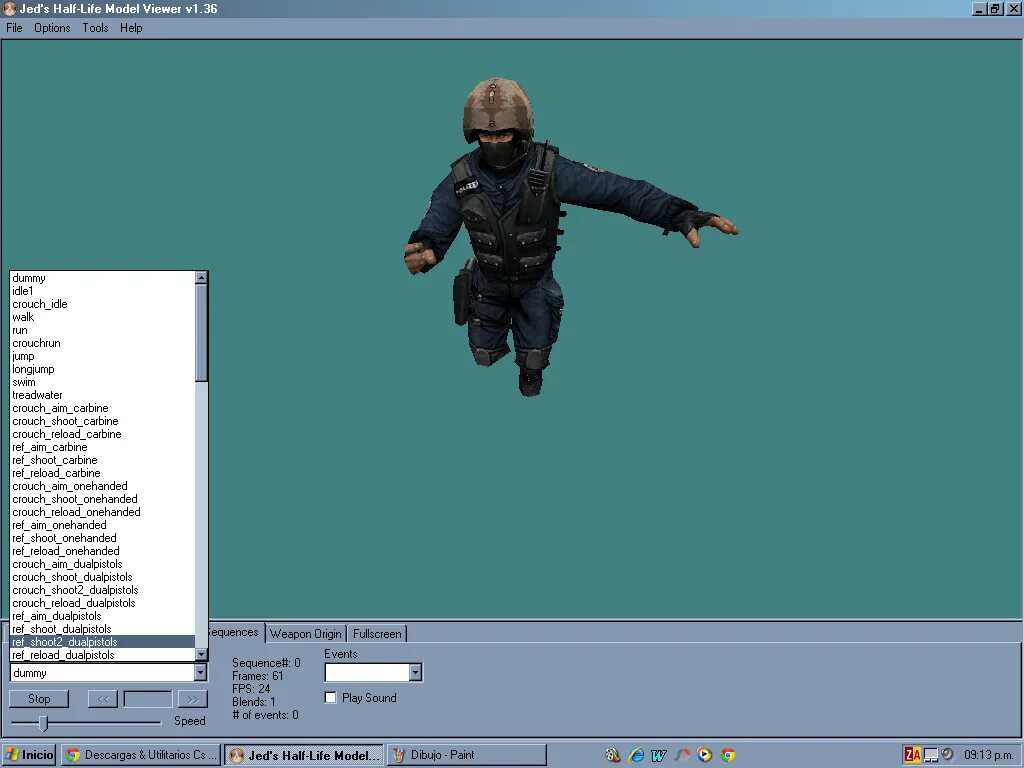Select the partly hidden Sequences tab
Viewport: 1024px width, 768px height.
(x=236, y=632)
